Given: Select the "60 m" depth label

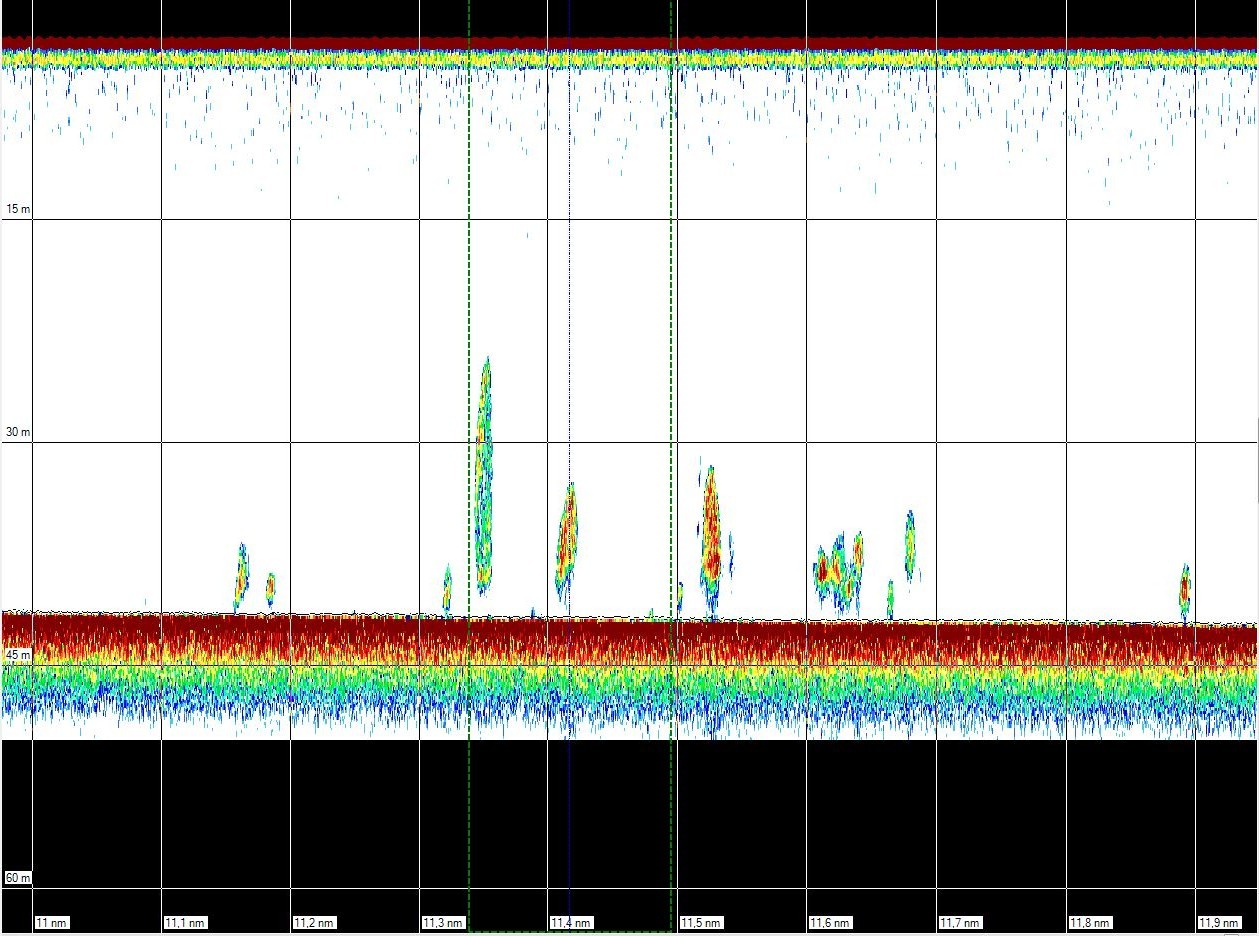Looking at the screenshot, I should [18, 878].
